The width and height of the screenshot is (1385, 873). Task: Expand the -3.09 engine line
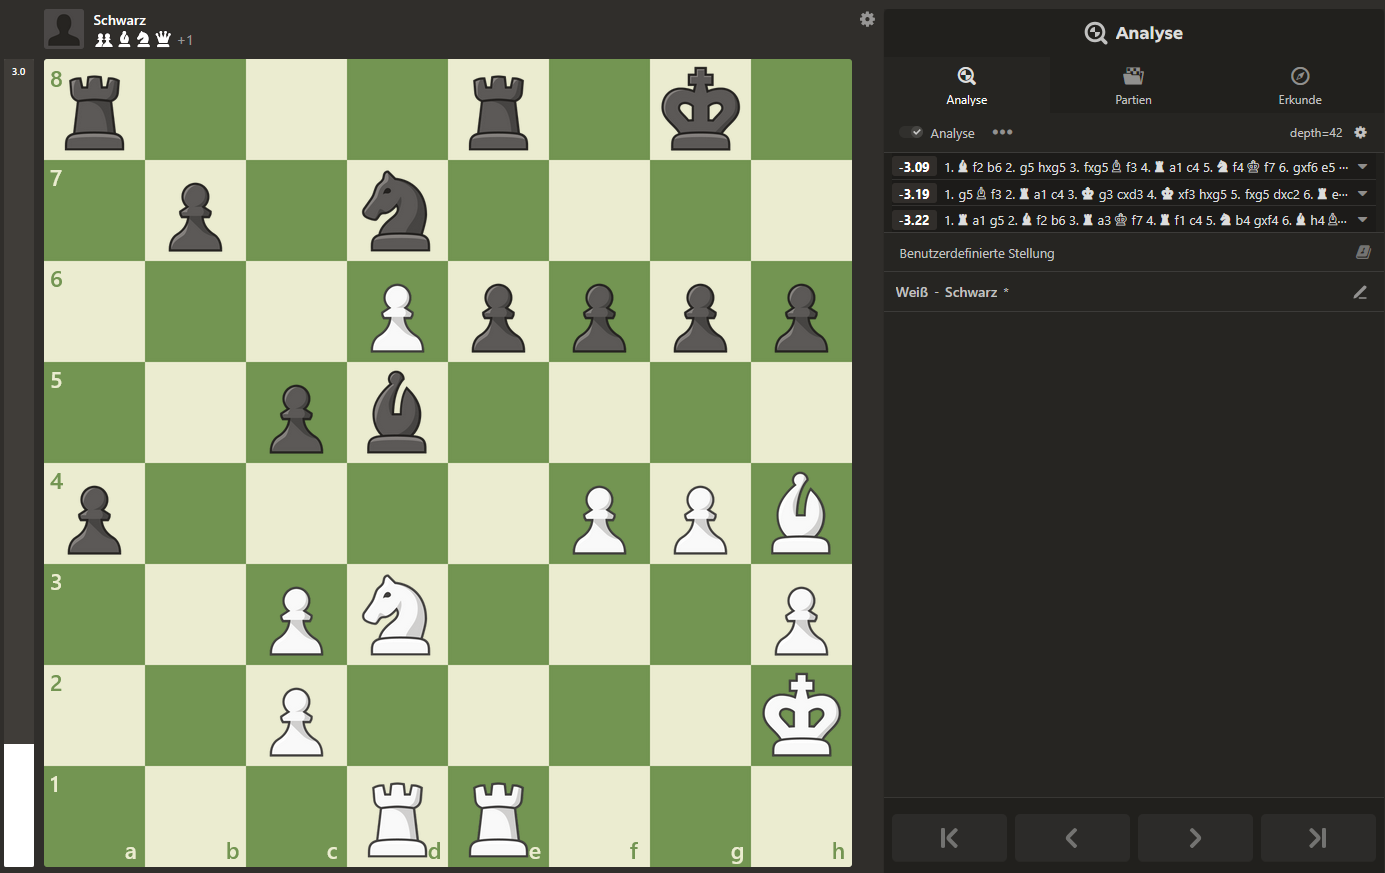tap(1362, 167)
